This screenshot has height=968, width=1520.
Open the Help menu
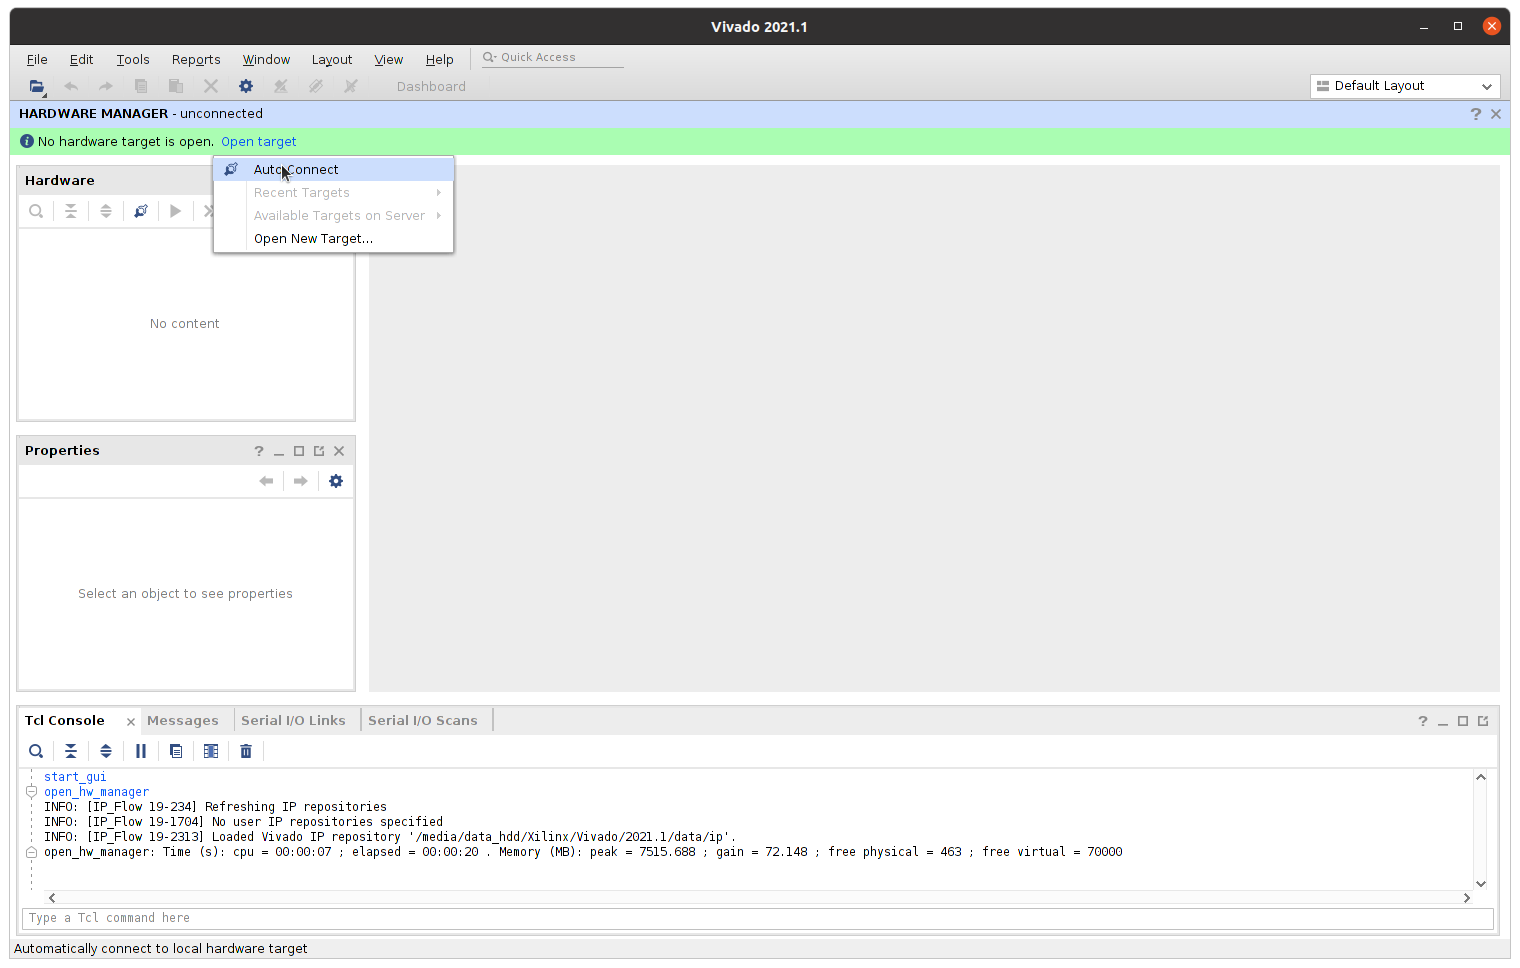pos(439,59)
